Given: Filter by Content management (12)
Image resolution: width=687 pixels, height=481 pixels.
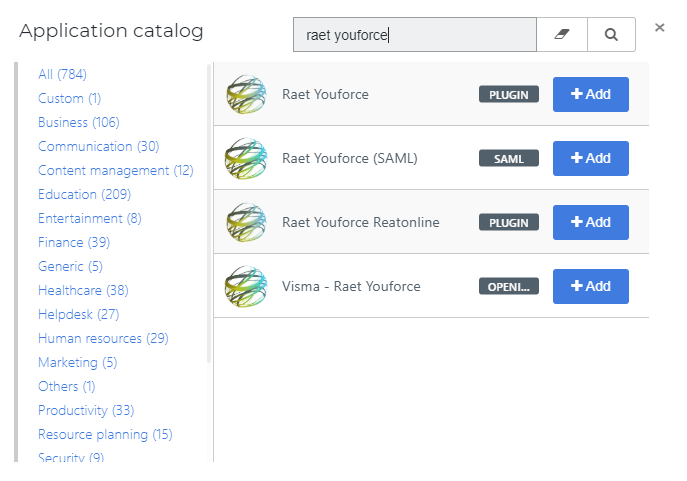Looking at the screenshot, I should coord(116,170).
